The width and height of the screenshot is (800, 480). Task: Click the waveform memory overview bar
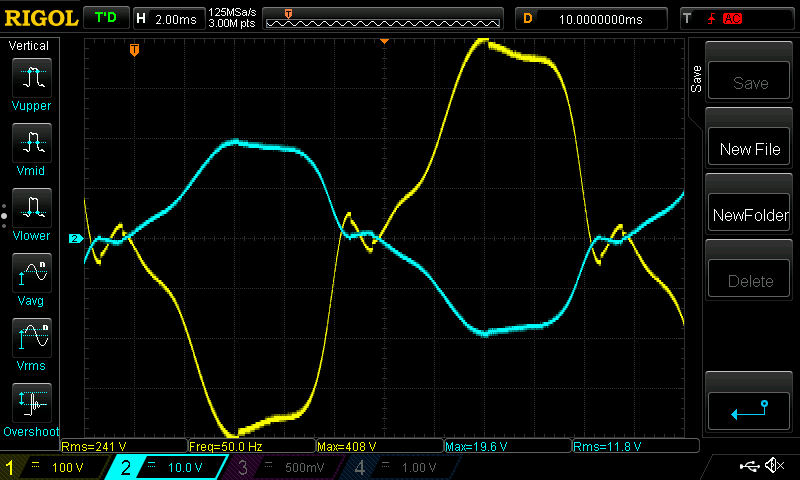pos(383,19)
